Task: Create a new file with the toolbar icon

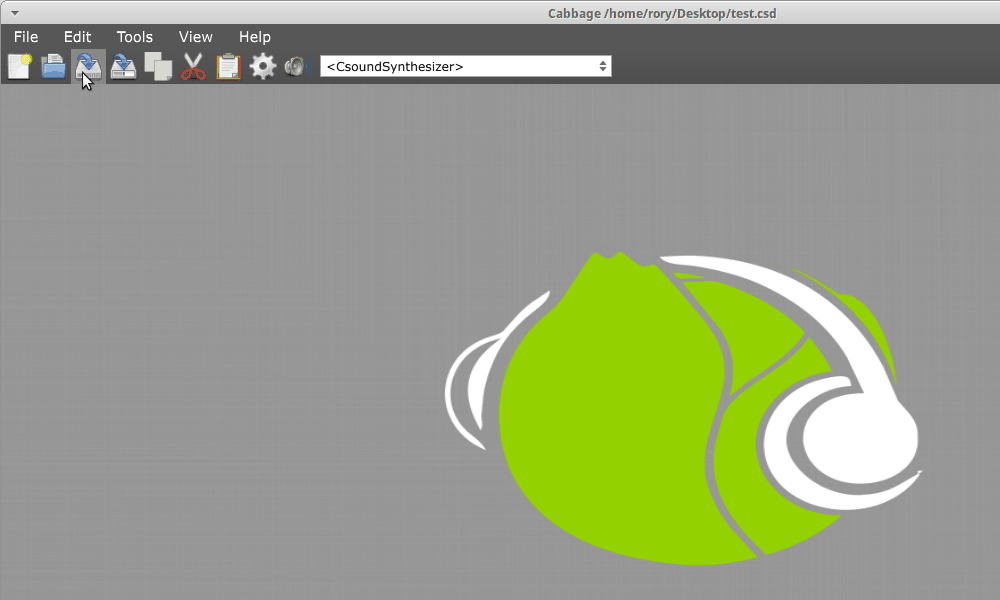Action: (x=19, y=67)
